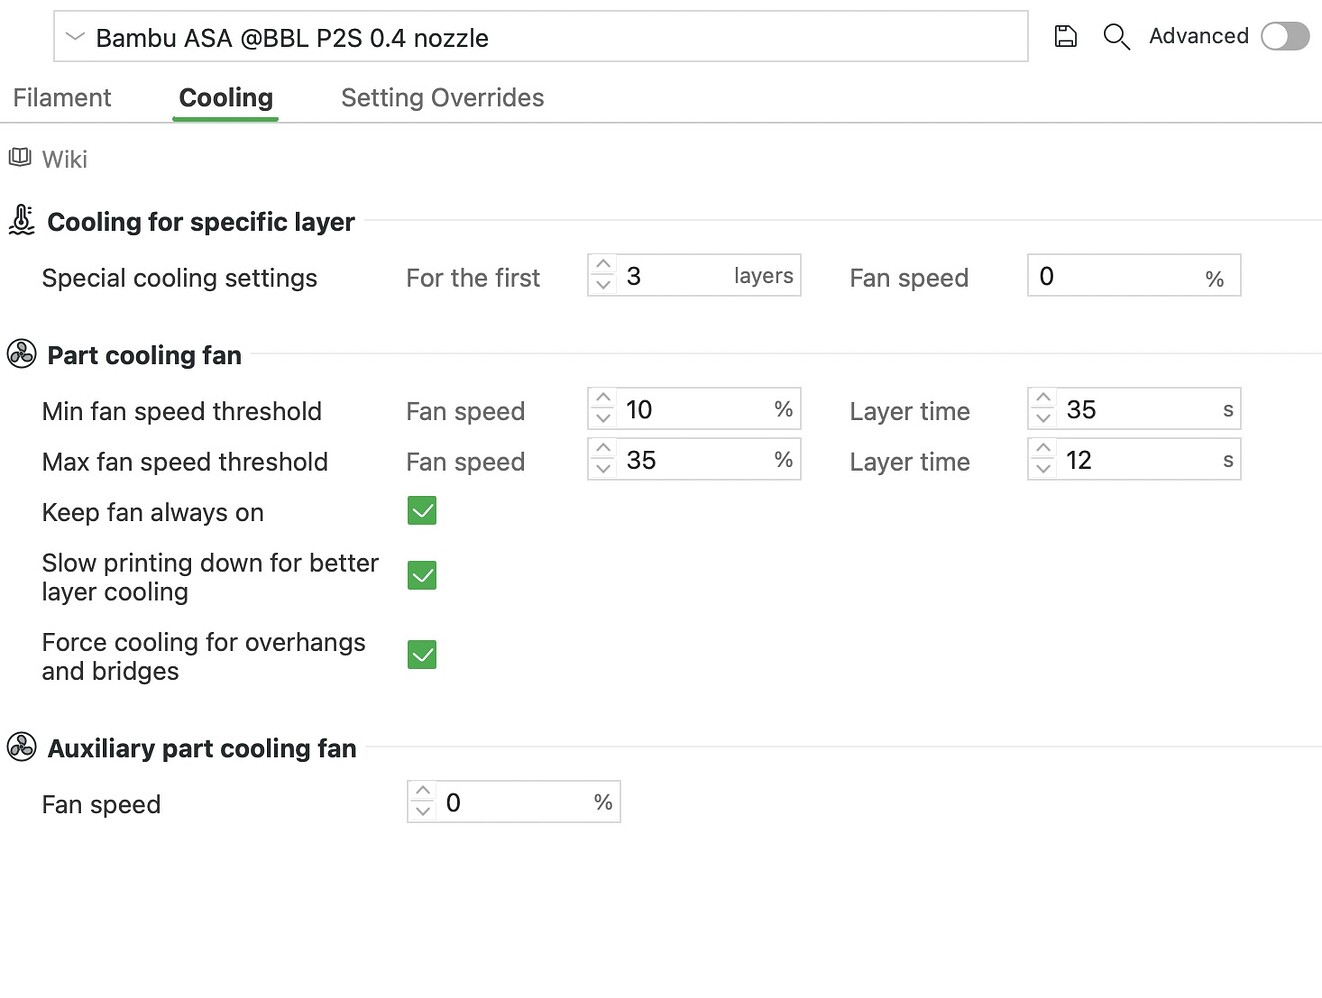Click the 'Min fan speed threshold' label
Screen dimensions: 1322x998
tap(182, 411)
